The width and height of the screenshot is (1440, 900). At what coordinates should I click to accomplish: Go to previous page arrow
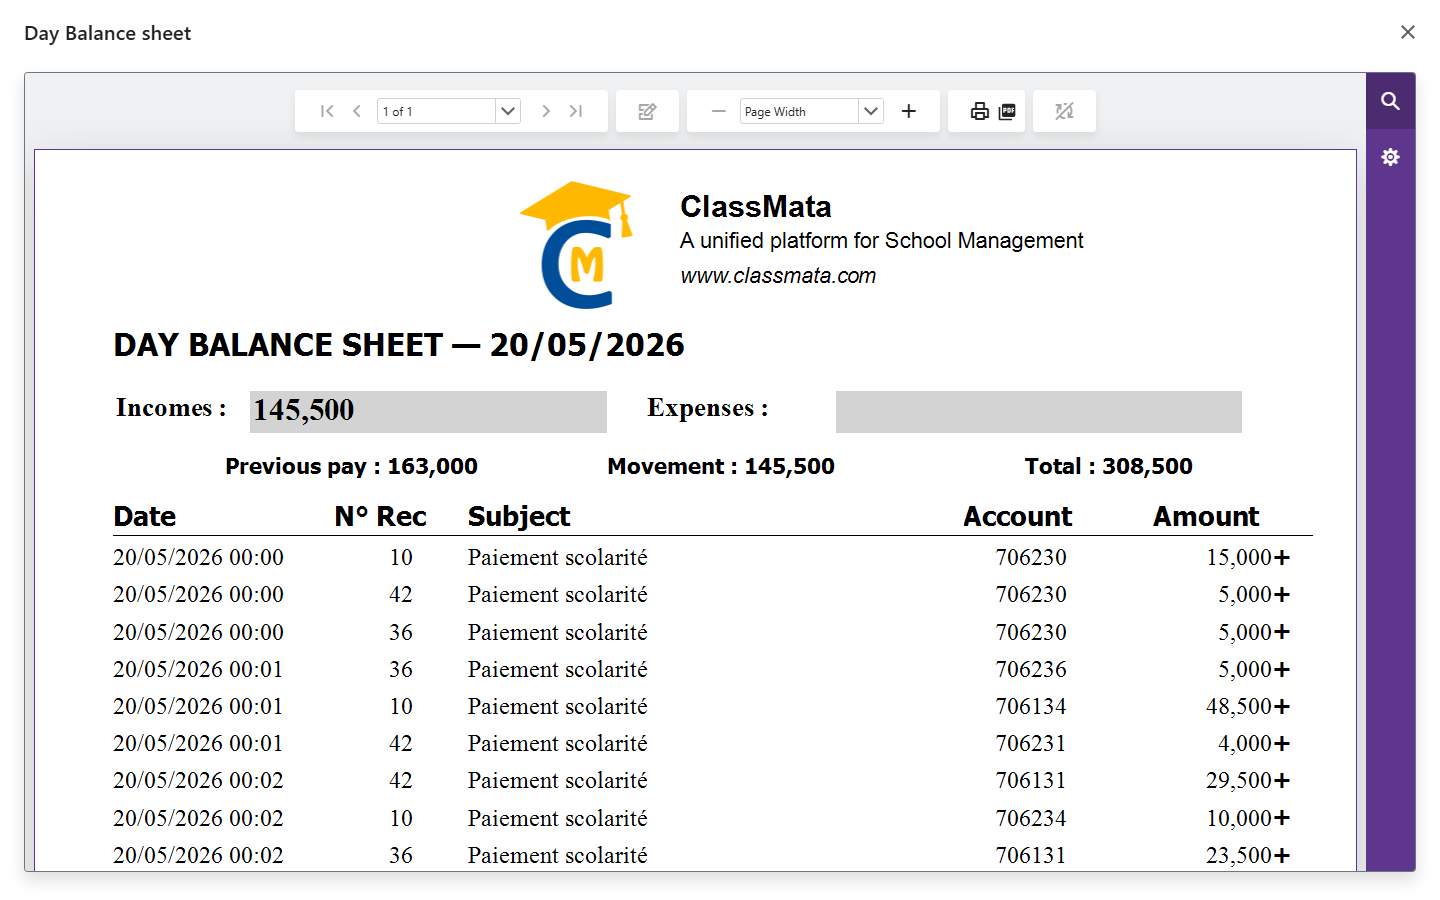click(x=357, y=111)
